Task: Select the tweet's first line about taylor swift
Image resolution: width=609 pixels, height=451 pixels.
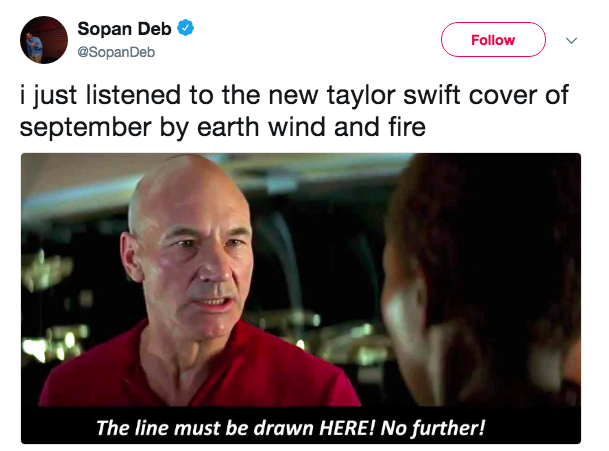Action: click(x=294, y=95)
